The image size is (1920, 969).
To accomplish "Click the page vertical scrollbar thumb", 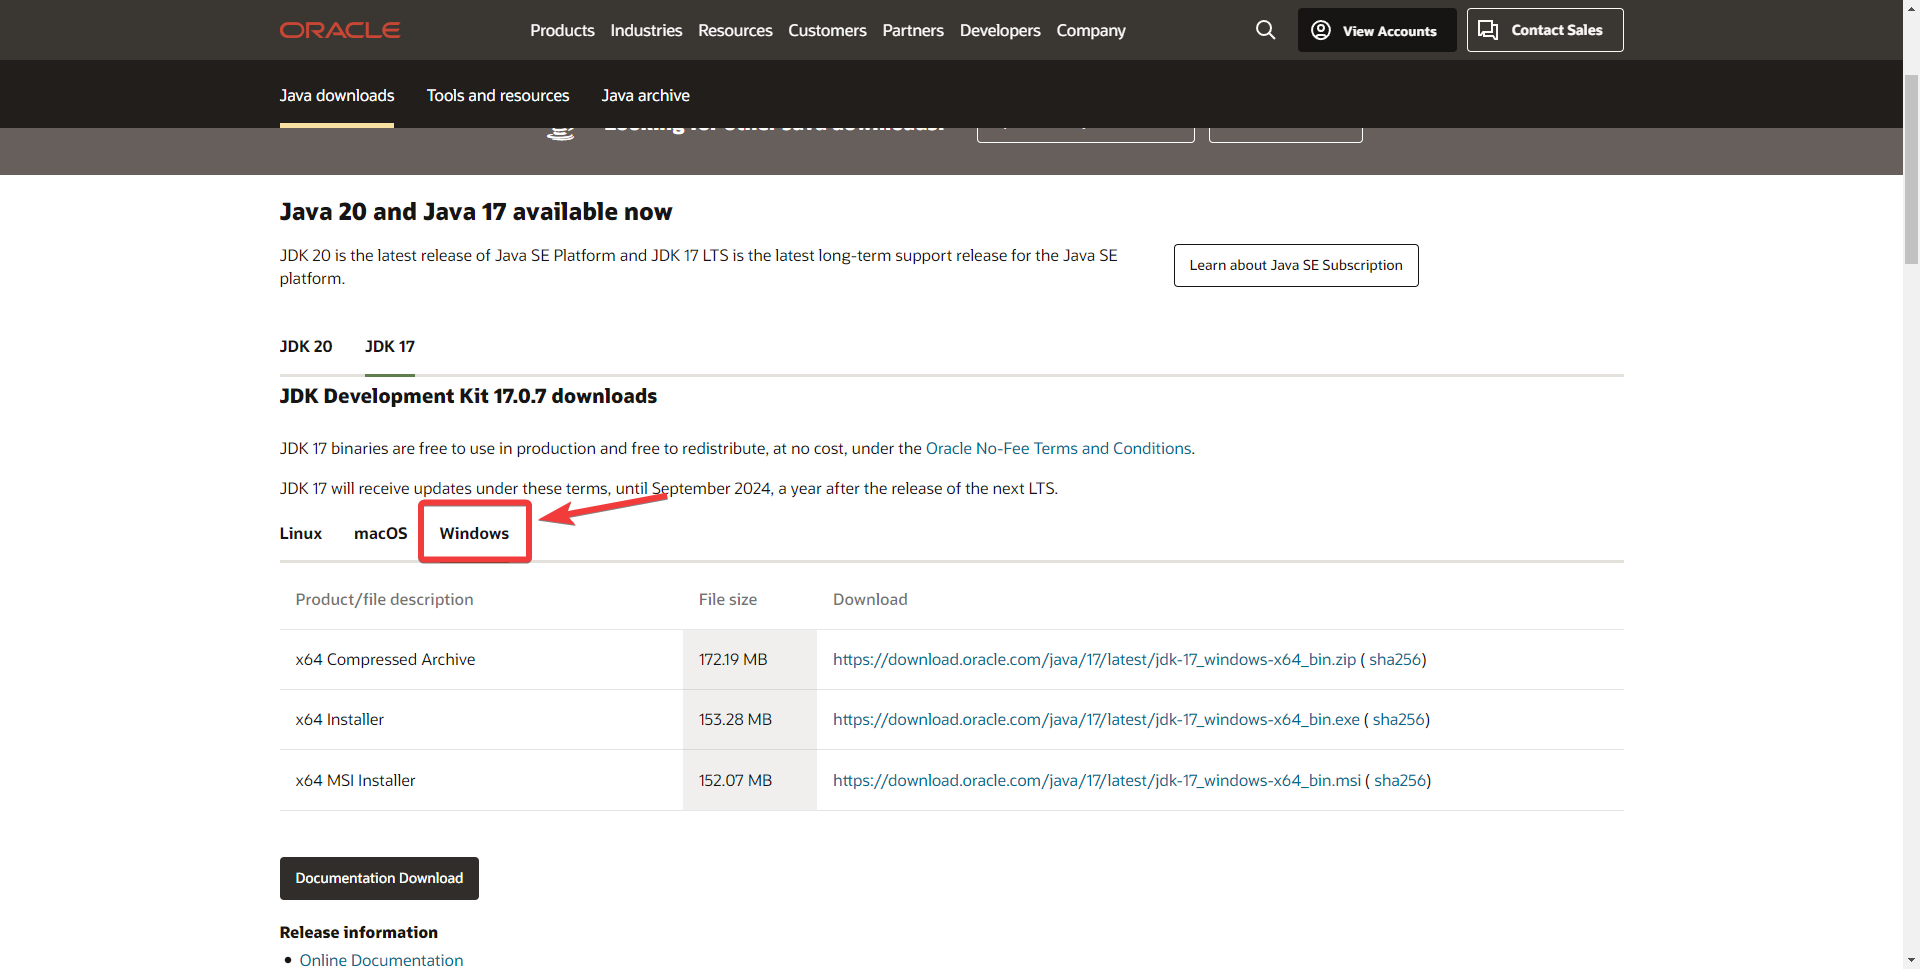I will pyautogui.click(x=1911, y=170).
